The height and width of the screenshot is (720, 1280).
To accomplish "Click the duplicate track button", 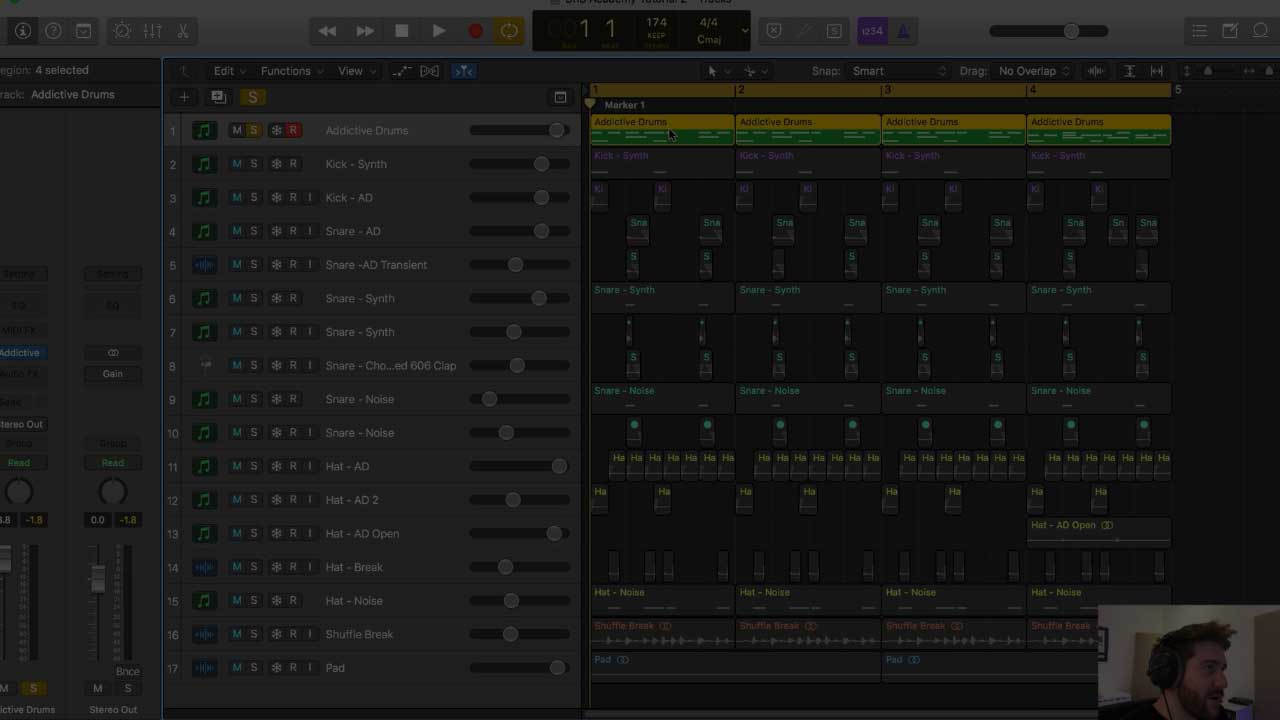I will [218, 97].
